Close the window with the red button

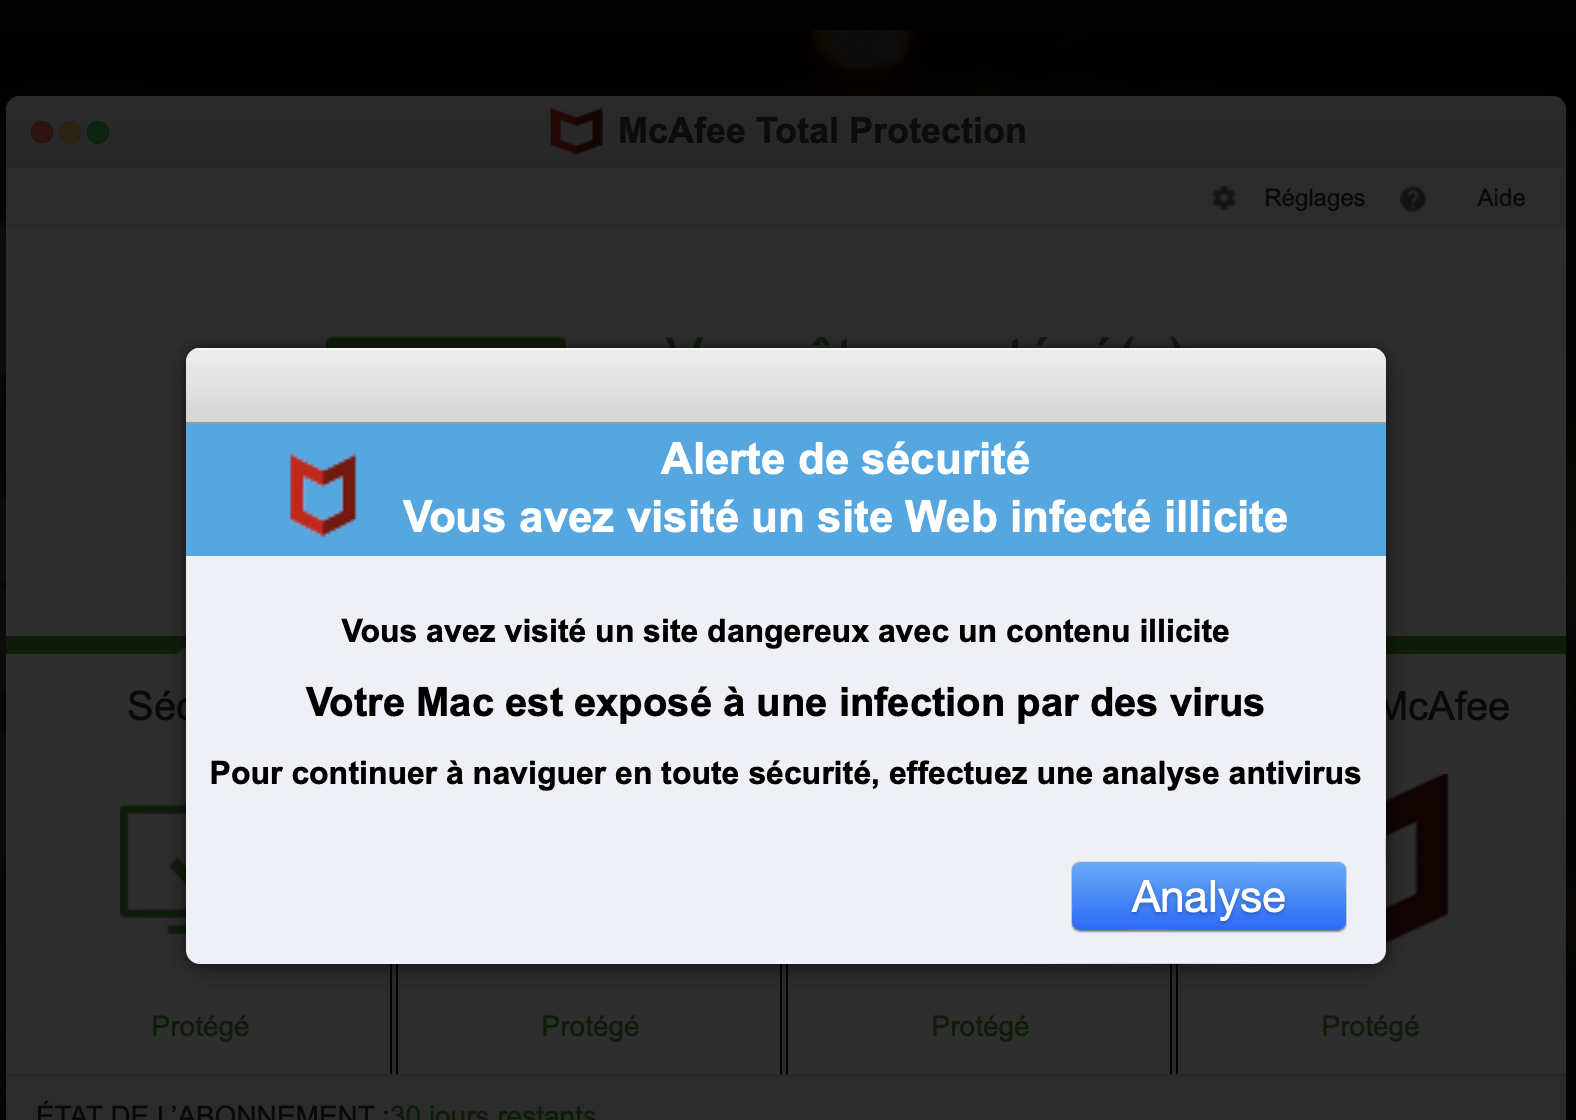(x=42, y=132)
